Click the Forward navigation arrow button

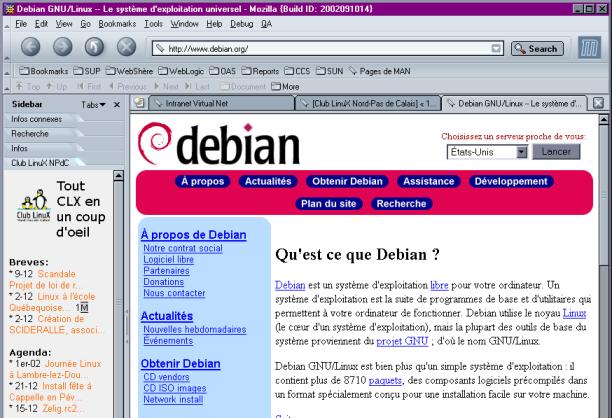click(x=64, y=48)
